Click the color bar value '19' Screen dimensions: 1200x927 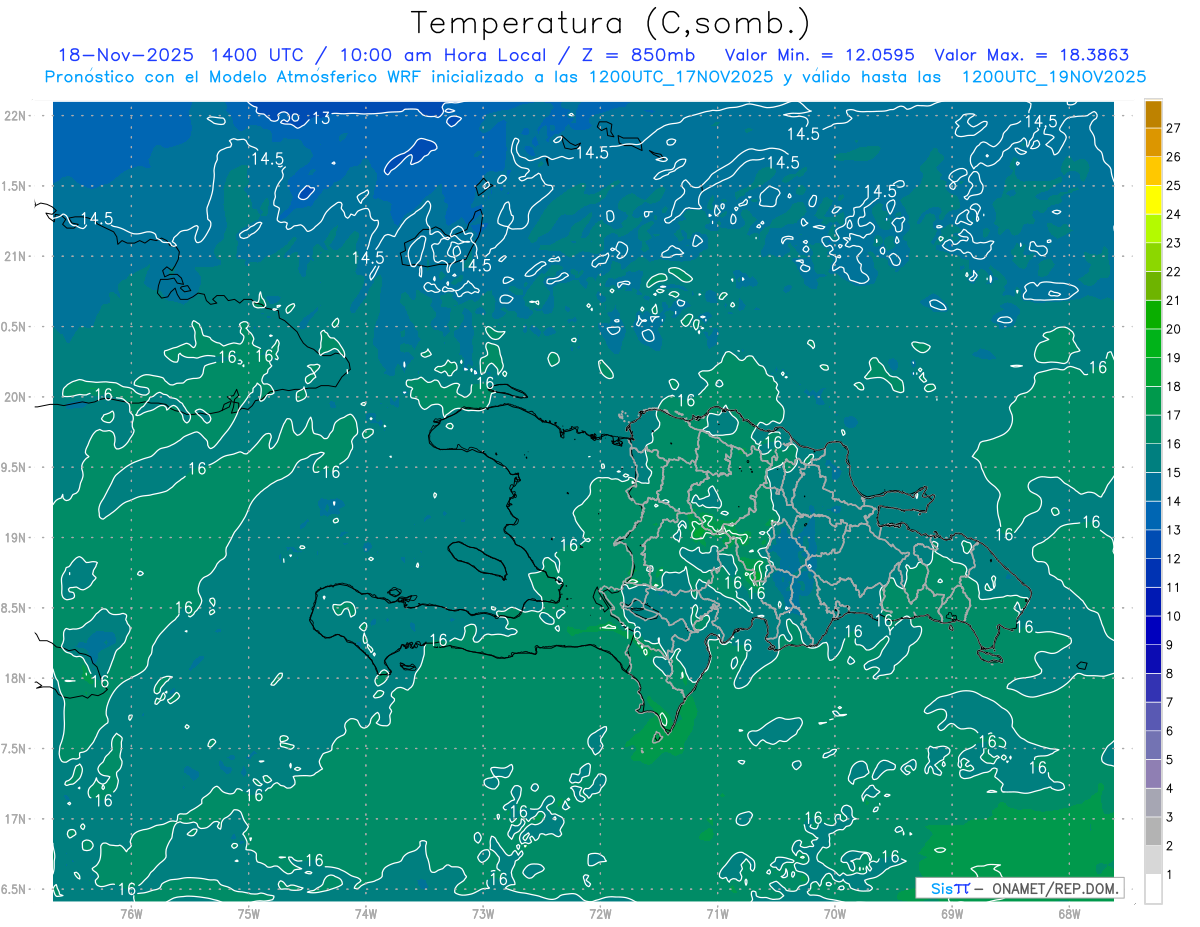(1174, 358)
